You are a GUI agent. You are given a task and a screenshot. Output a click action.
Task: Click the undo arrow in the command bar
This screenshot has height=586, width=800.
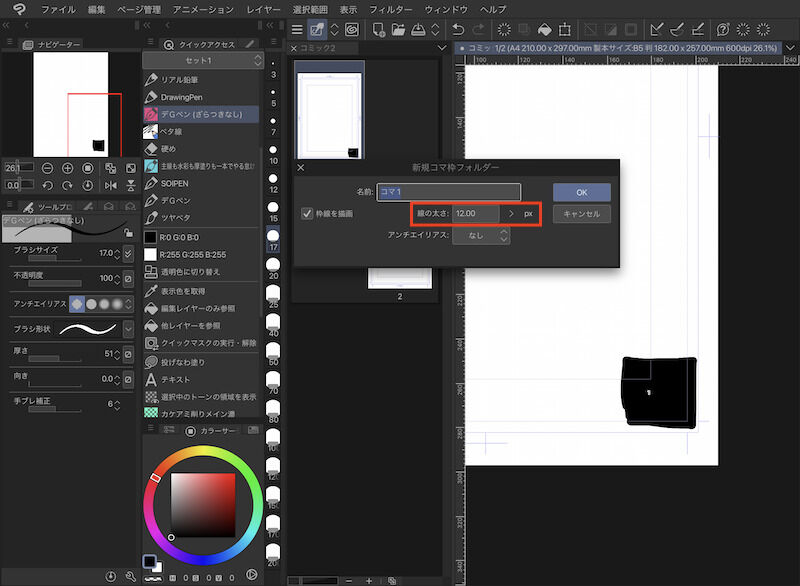[x=458, y=30]
